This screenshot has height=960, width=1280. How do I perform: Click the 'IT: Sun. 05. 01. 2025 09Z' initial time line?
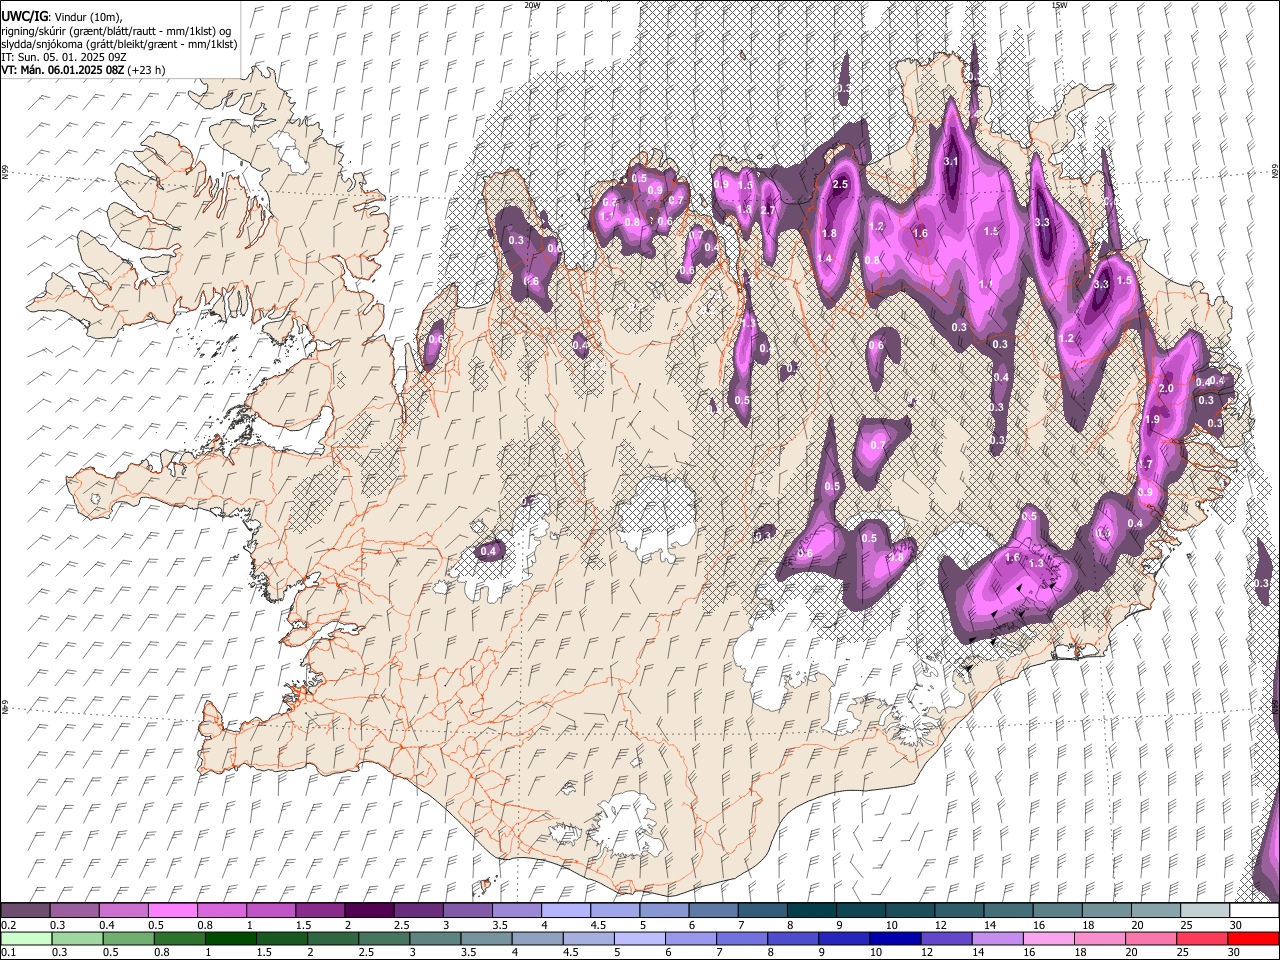pyautogui.click(x=64, y=57)
